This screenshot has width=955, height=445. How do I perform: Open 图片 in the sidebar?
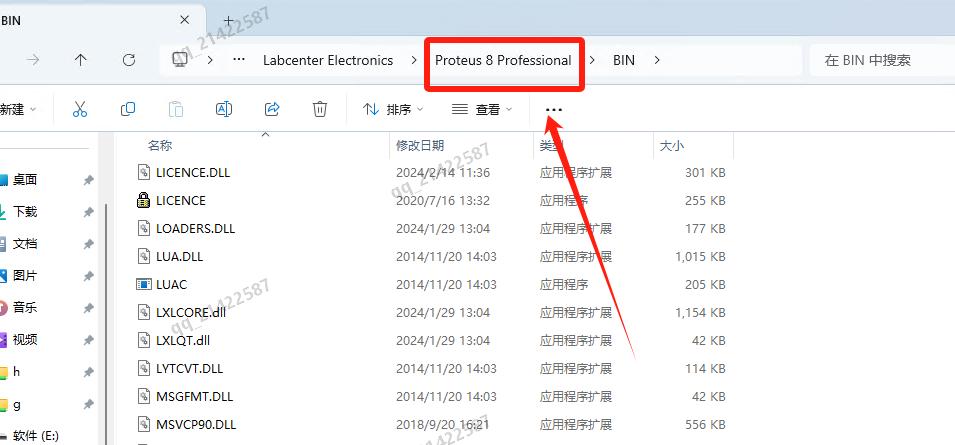click(x=25, y=276)
